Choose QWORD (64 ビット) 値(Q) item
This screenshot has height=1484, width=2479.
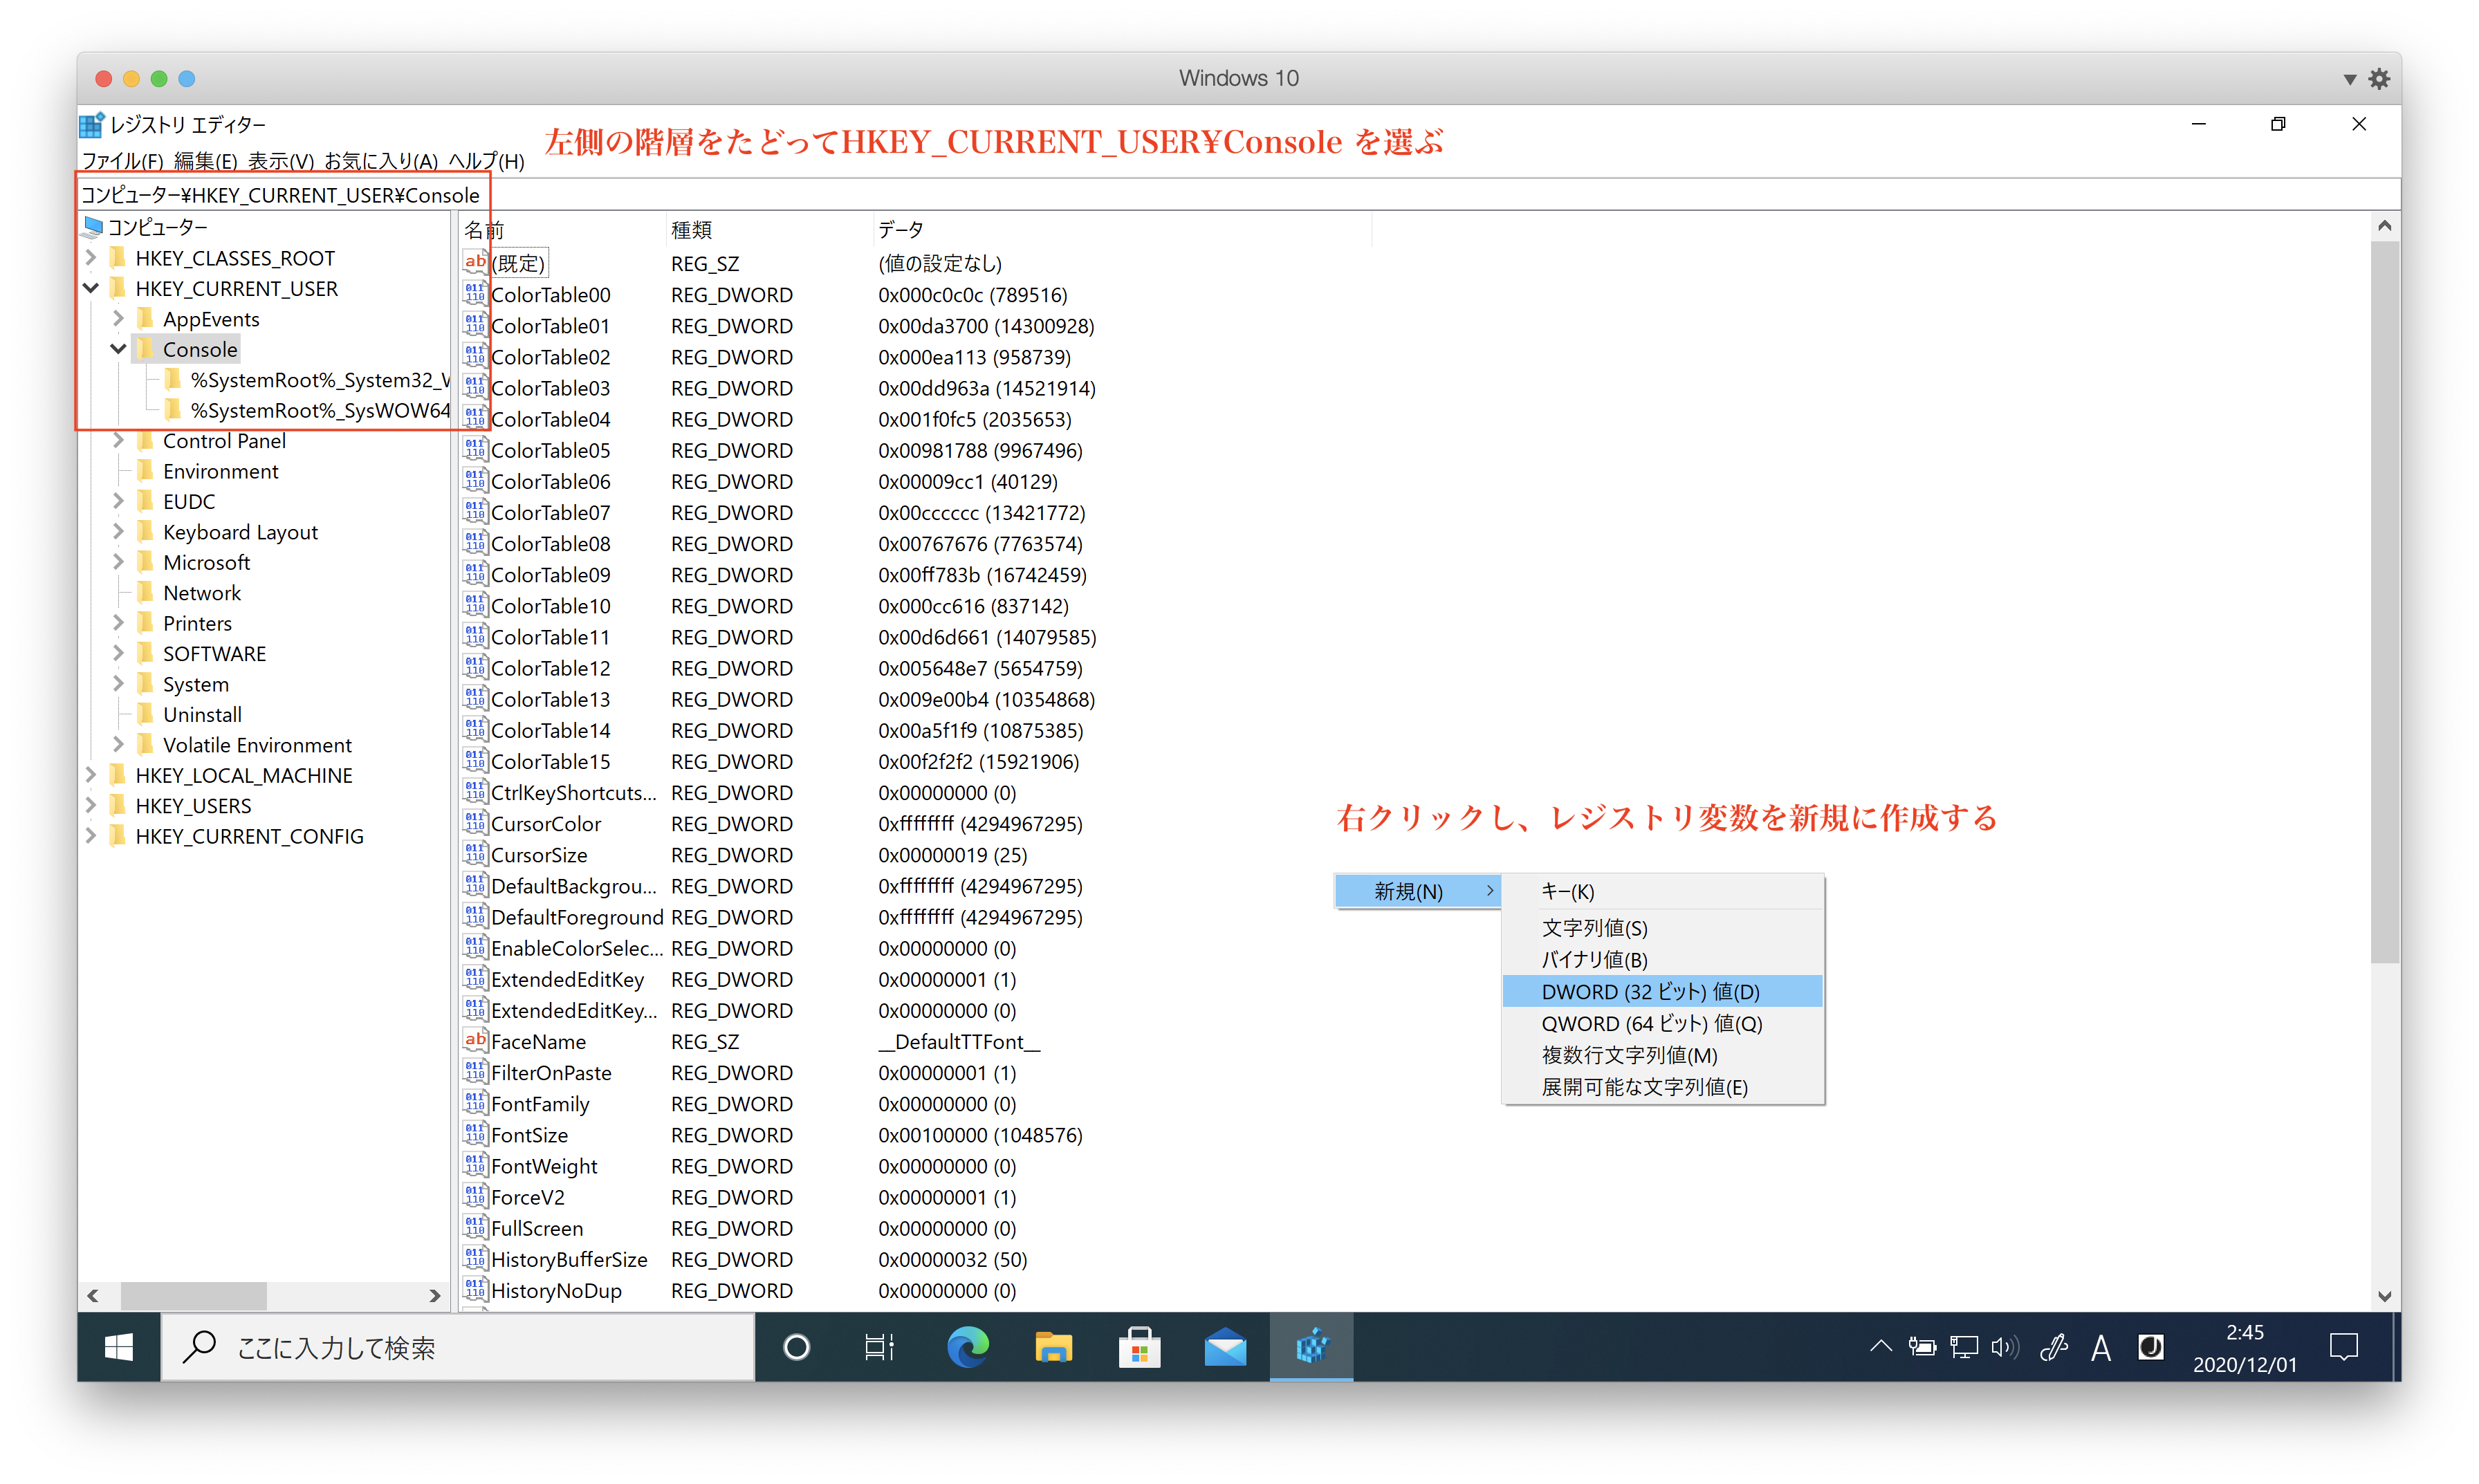1662,1023
